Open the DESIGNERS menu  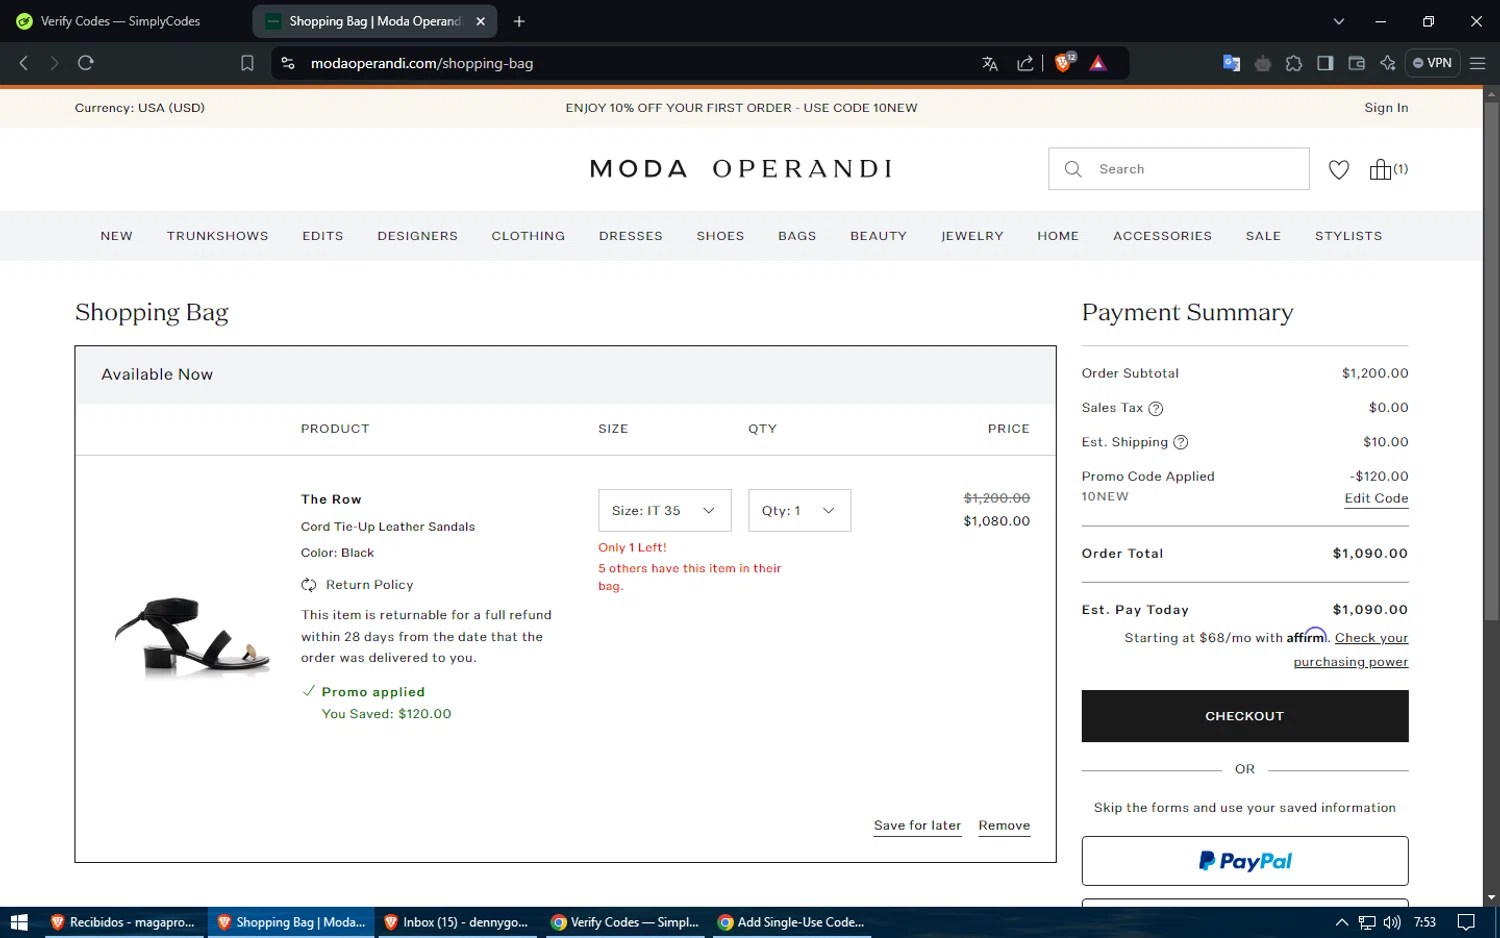pyautogui.click(x=417, y=236)
